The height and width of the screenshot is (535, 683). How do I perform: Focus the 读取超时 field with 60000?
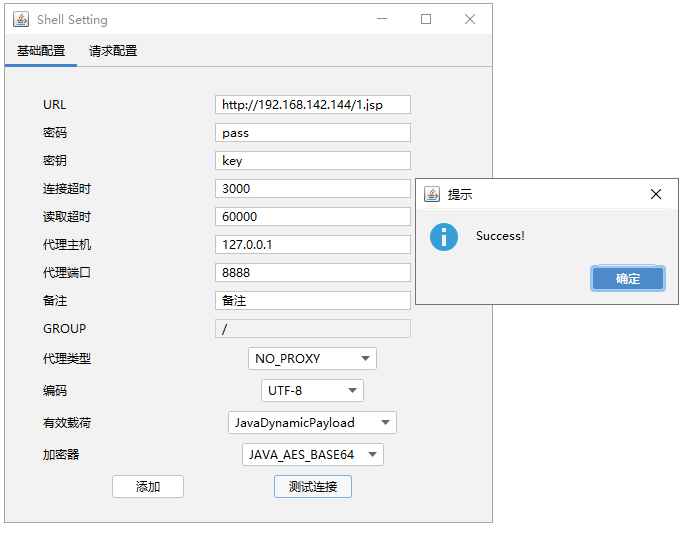pos(313,217)
